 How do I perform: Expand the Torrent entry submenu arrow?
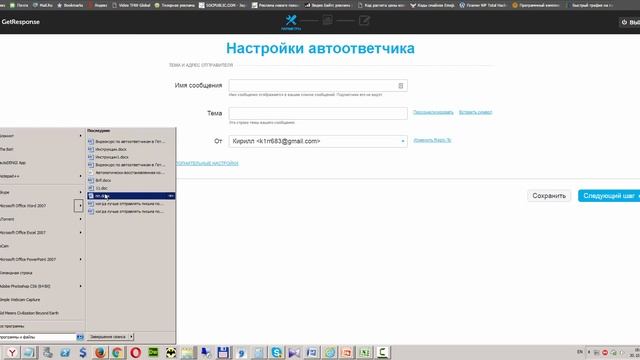pos(80,219)
